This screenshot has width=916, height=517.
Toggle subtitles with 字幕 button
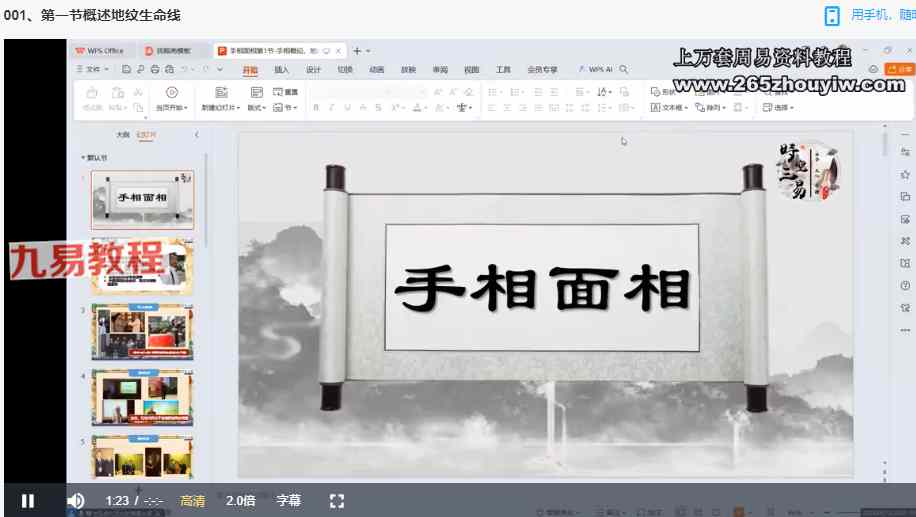[x=288, y=501]
